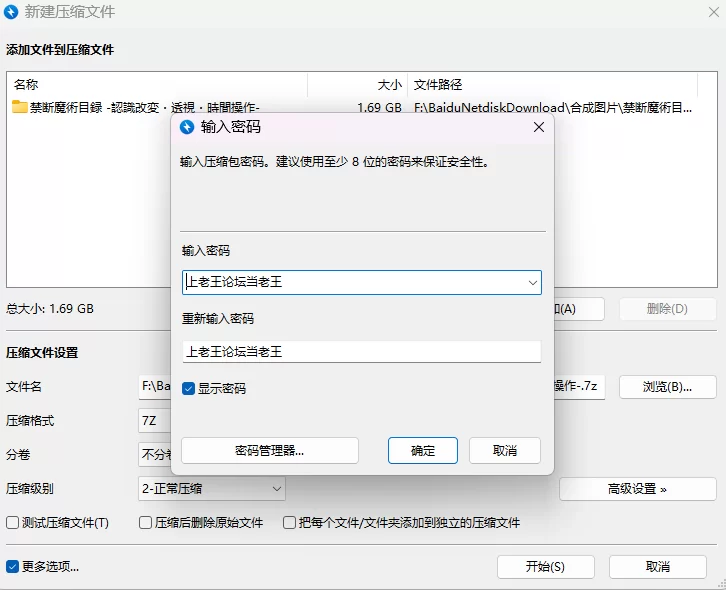Enable 测试压缩文件(T) option
726x590 pixels.
13,523
